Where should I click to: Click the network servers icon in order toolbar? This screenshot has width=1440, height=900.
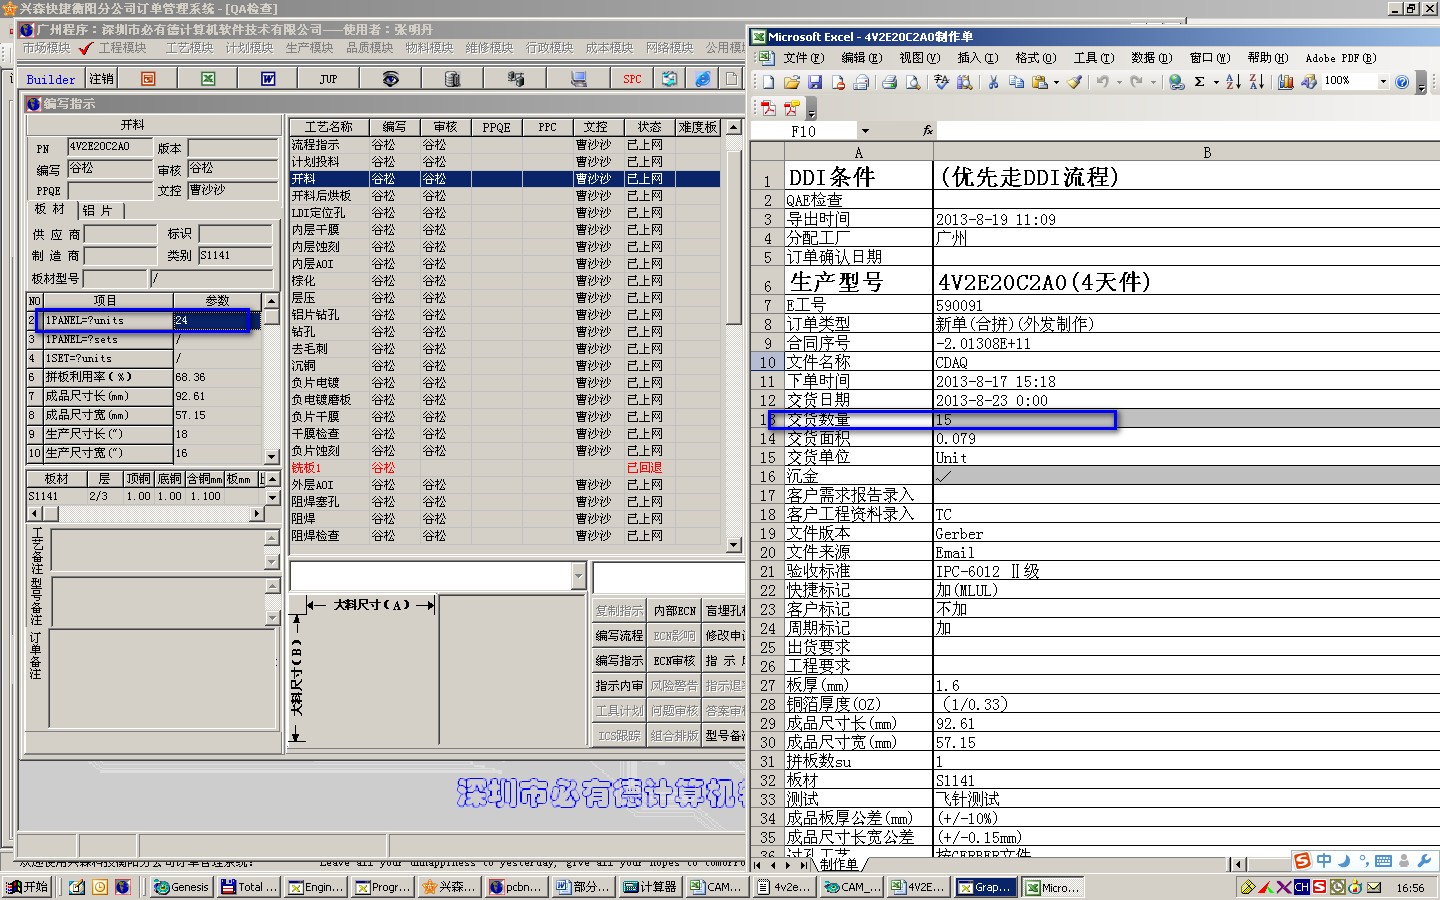[516, 78]
